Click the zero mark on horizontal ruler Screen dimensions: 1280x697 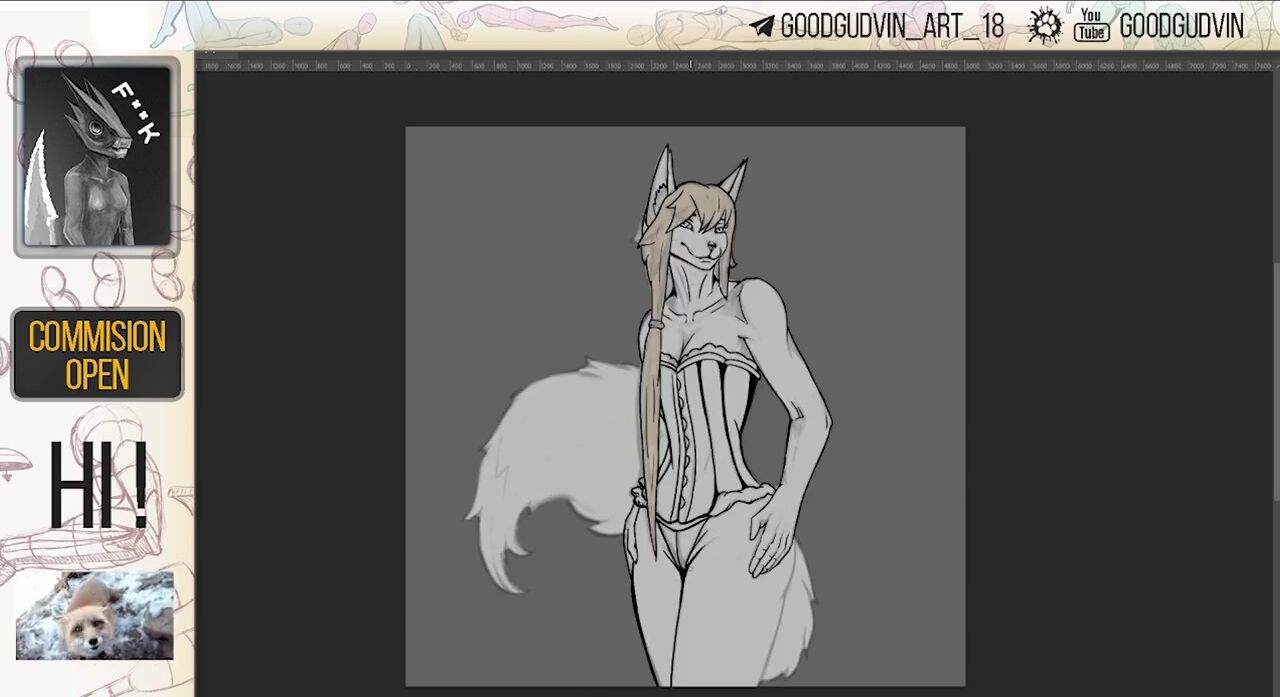pyautogui.click(x=409, y=66)
